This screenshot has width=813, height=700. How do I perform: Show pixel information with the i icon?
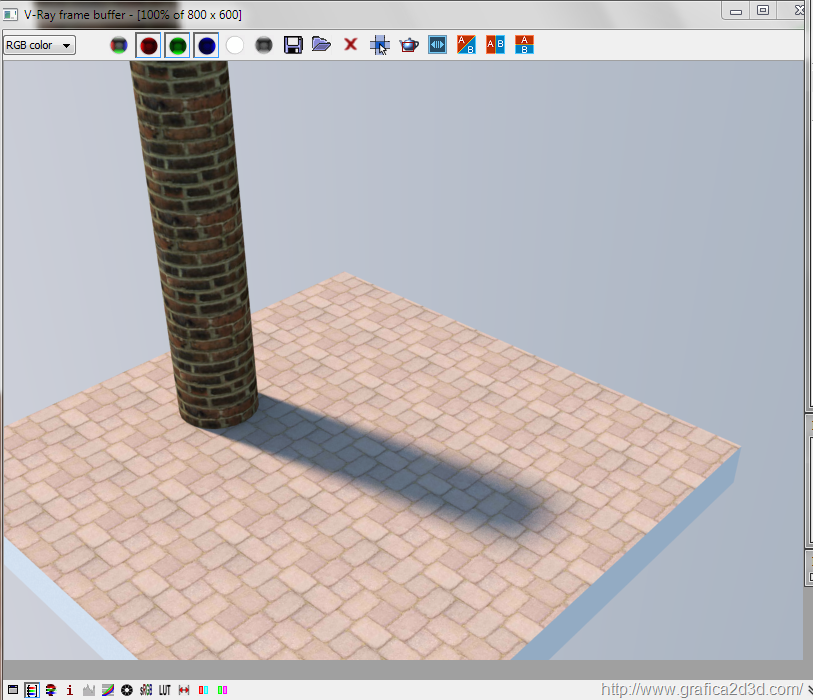(x=70, y=690)
